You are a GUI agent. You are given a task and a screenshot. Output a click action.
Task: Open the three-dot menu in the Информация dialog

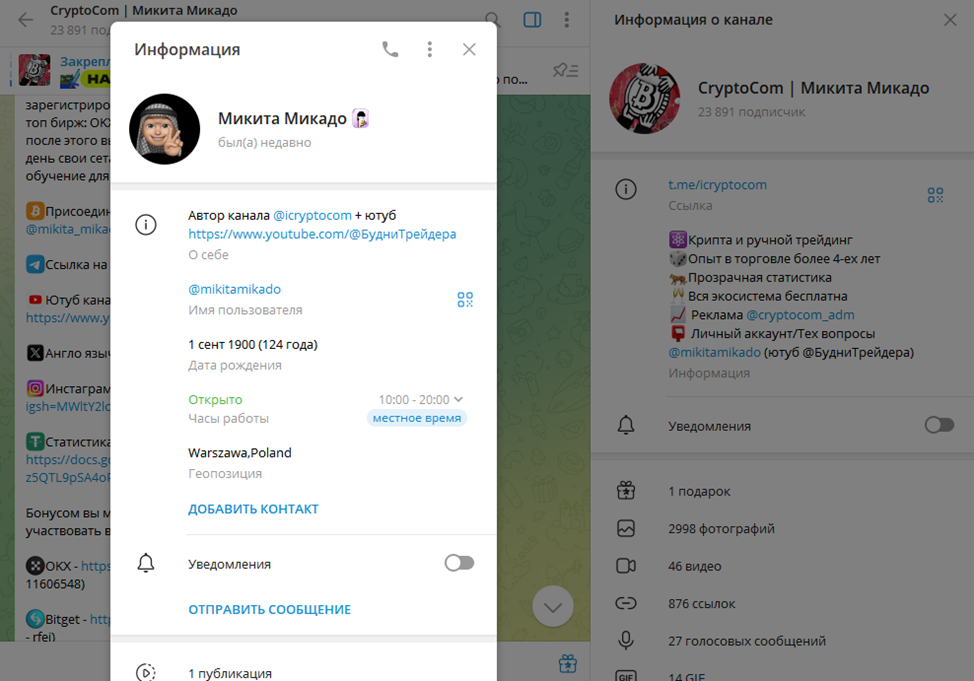point(429,49)
